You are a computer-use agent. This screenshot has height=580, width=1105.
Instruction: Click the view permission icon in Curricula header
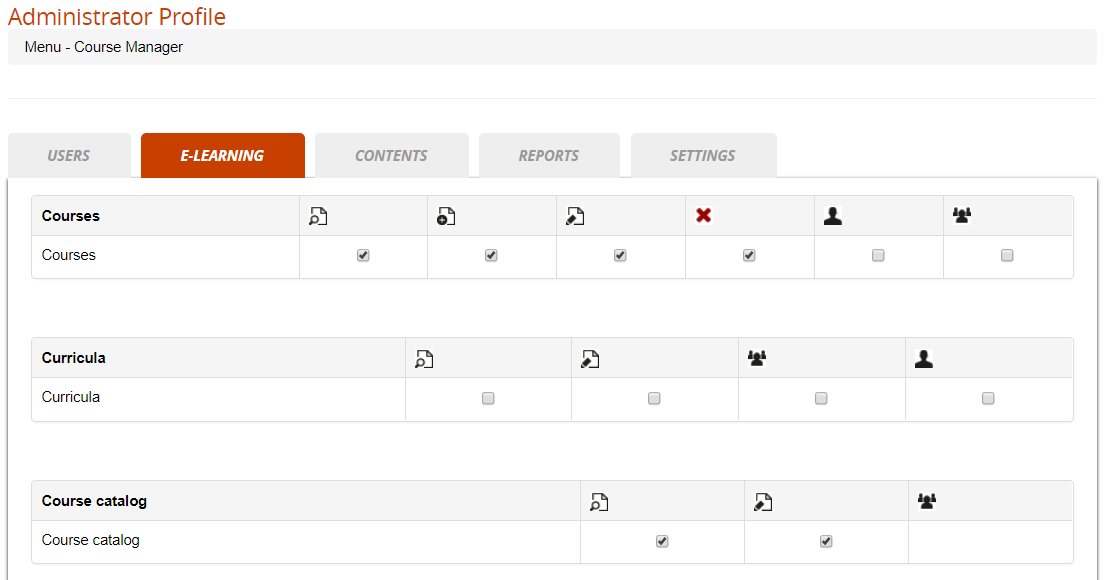tap(423, 357)
